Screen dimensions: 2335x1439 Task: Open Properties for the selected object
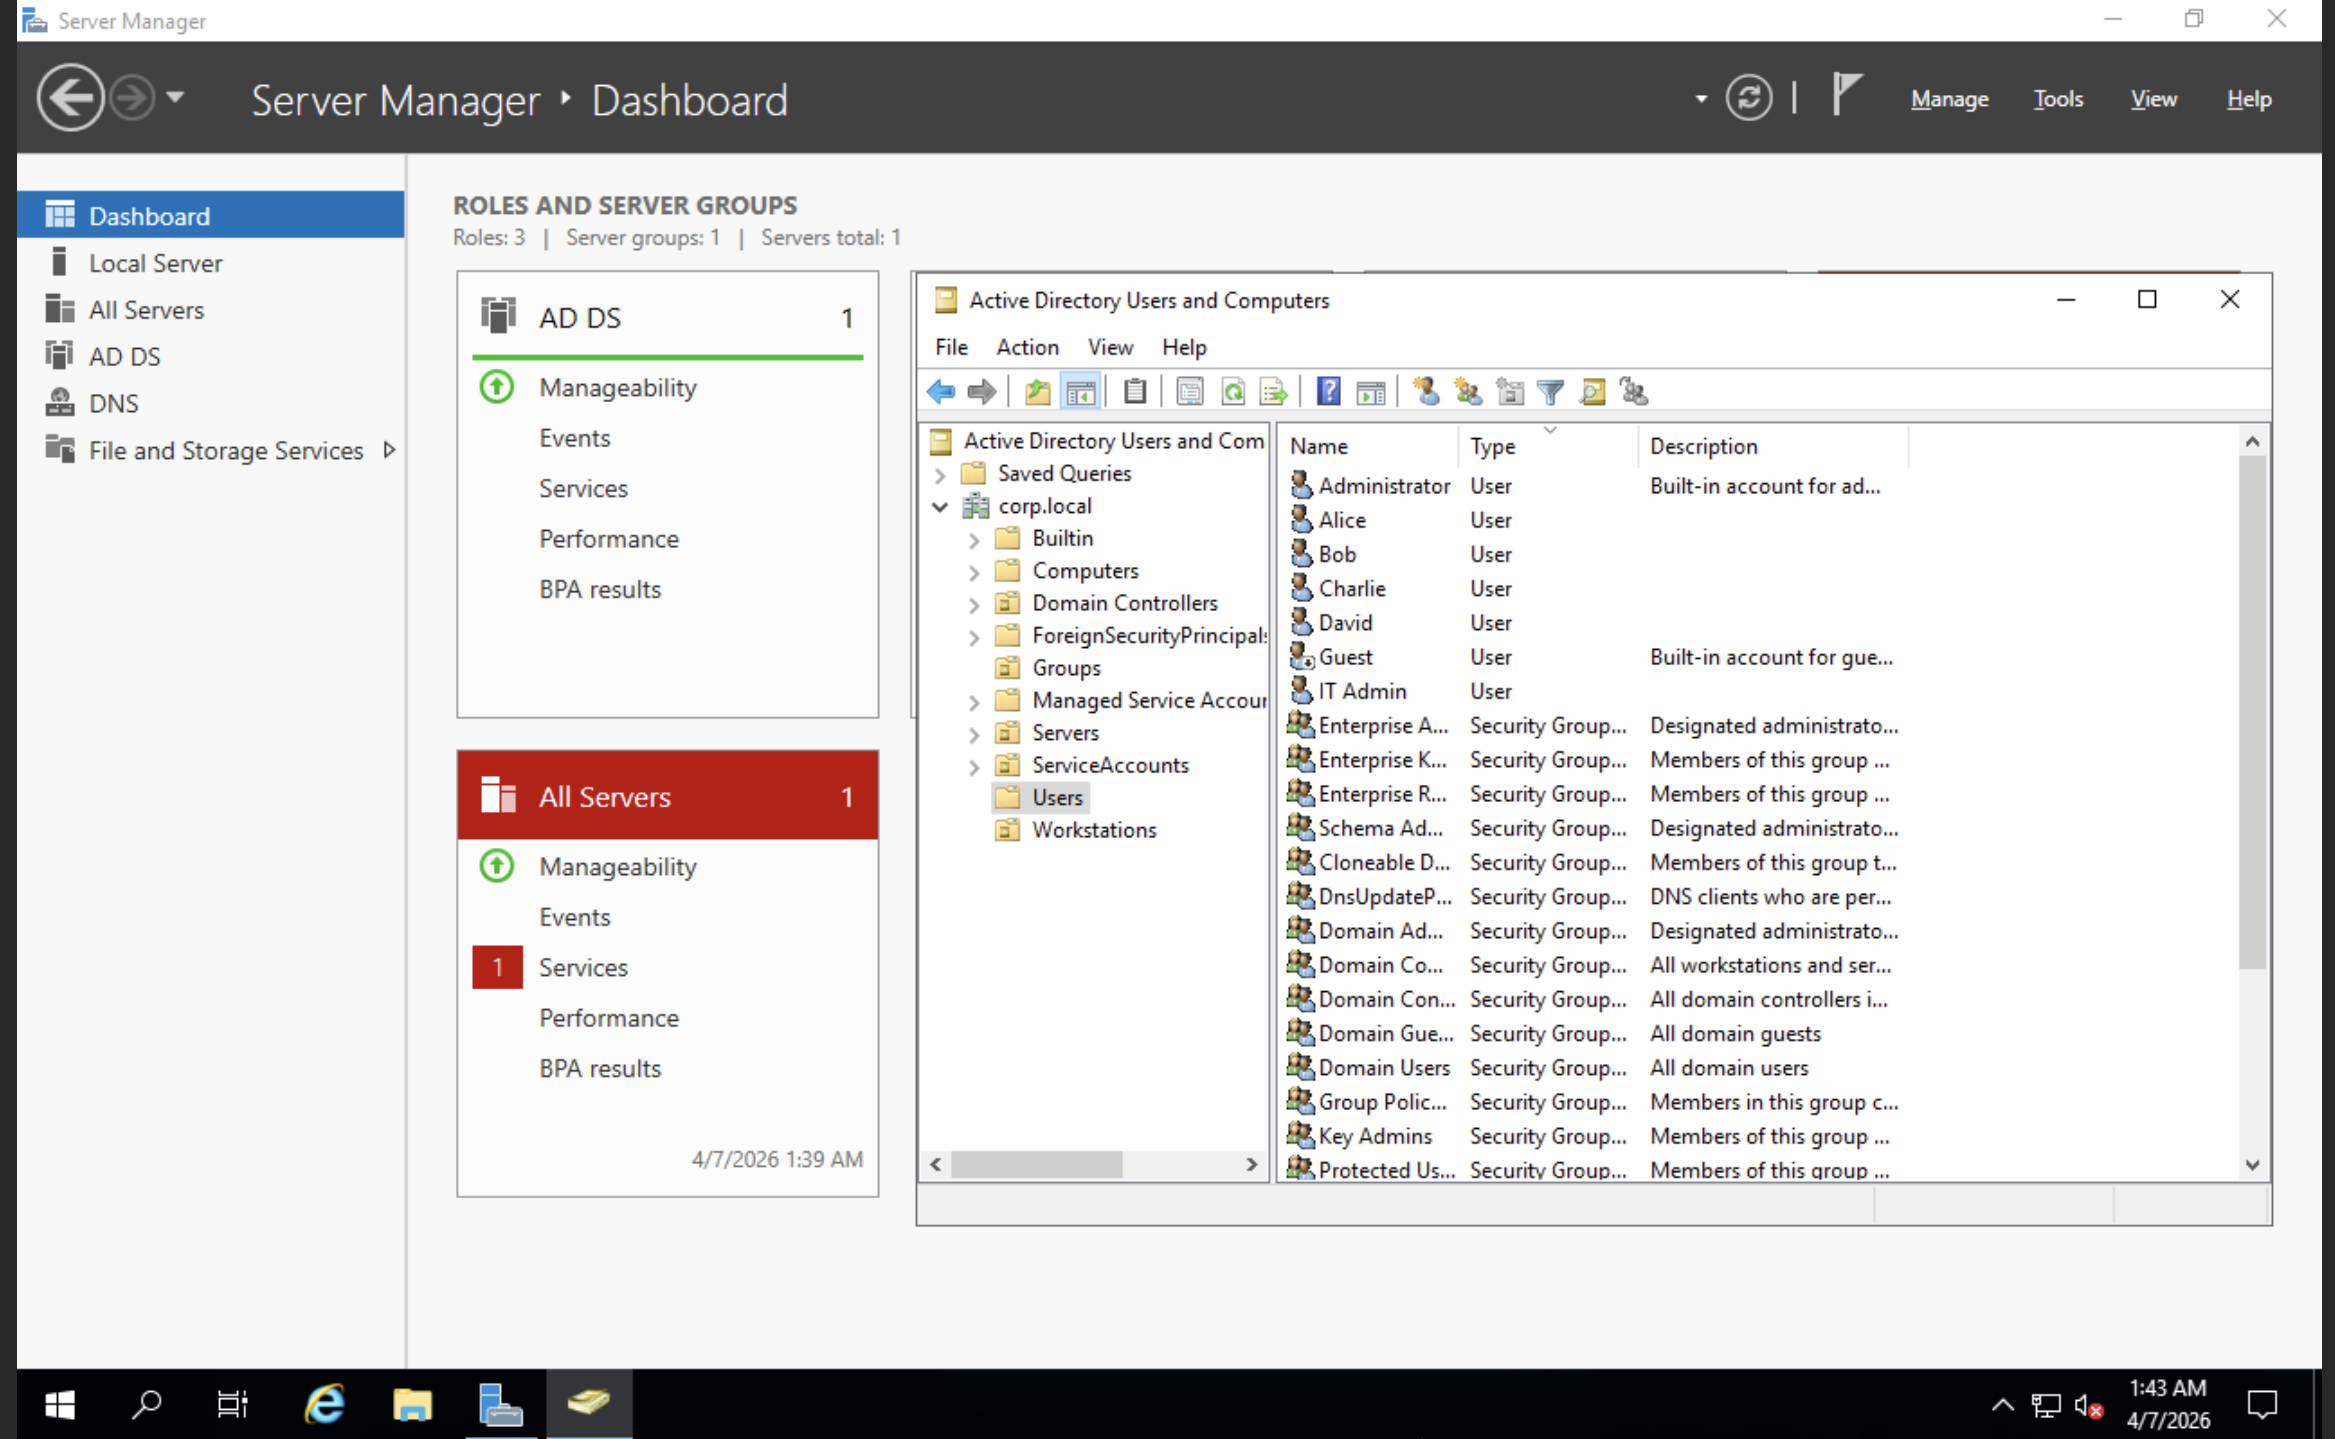[1190, 391]
